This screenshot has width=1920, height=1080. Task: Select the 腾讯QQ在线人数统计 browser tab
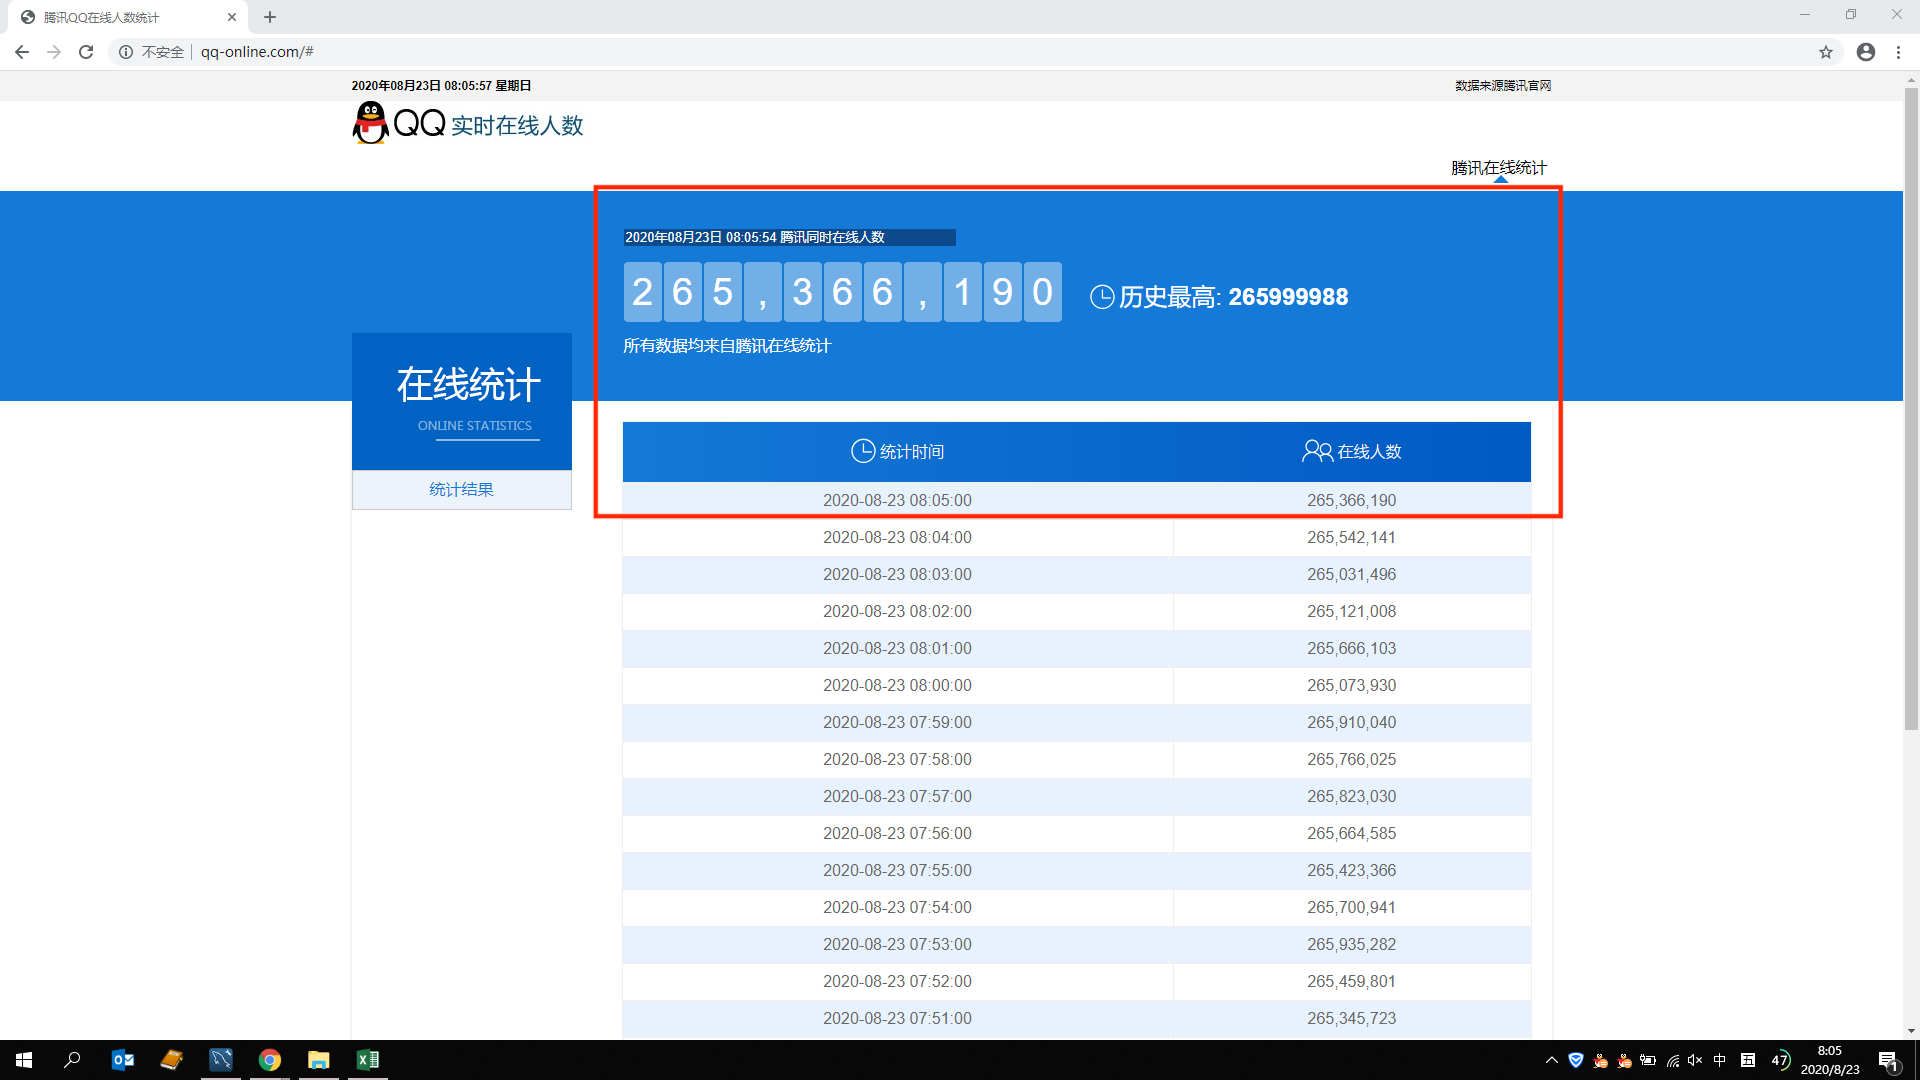click(128, 17)
